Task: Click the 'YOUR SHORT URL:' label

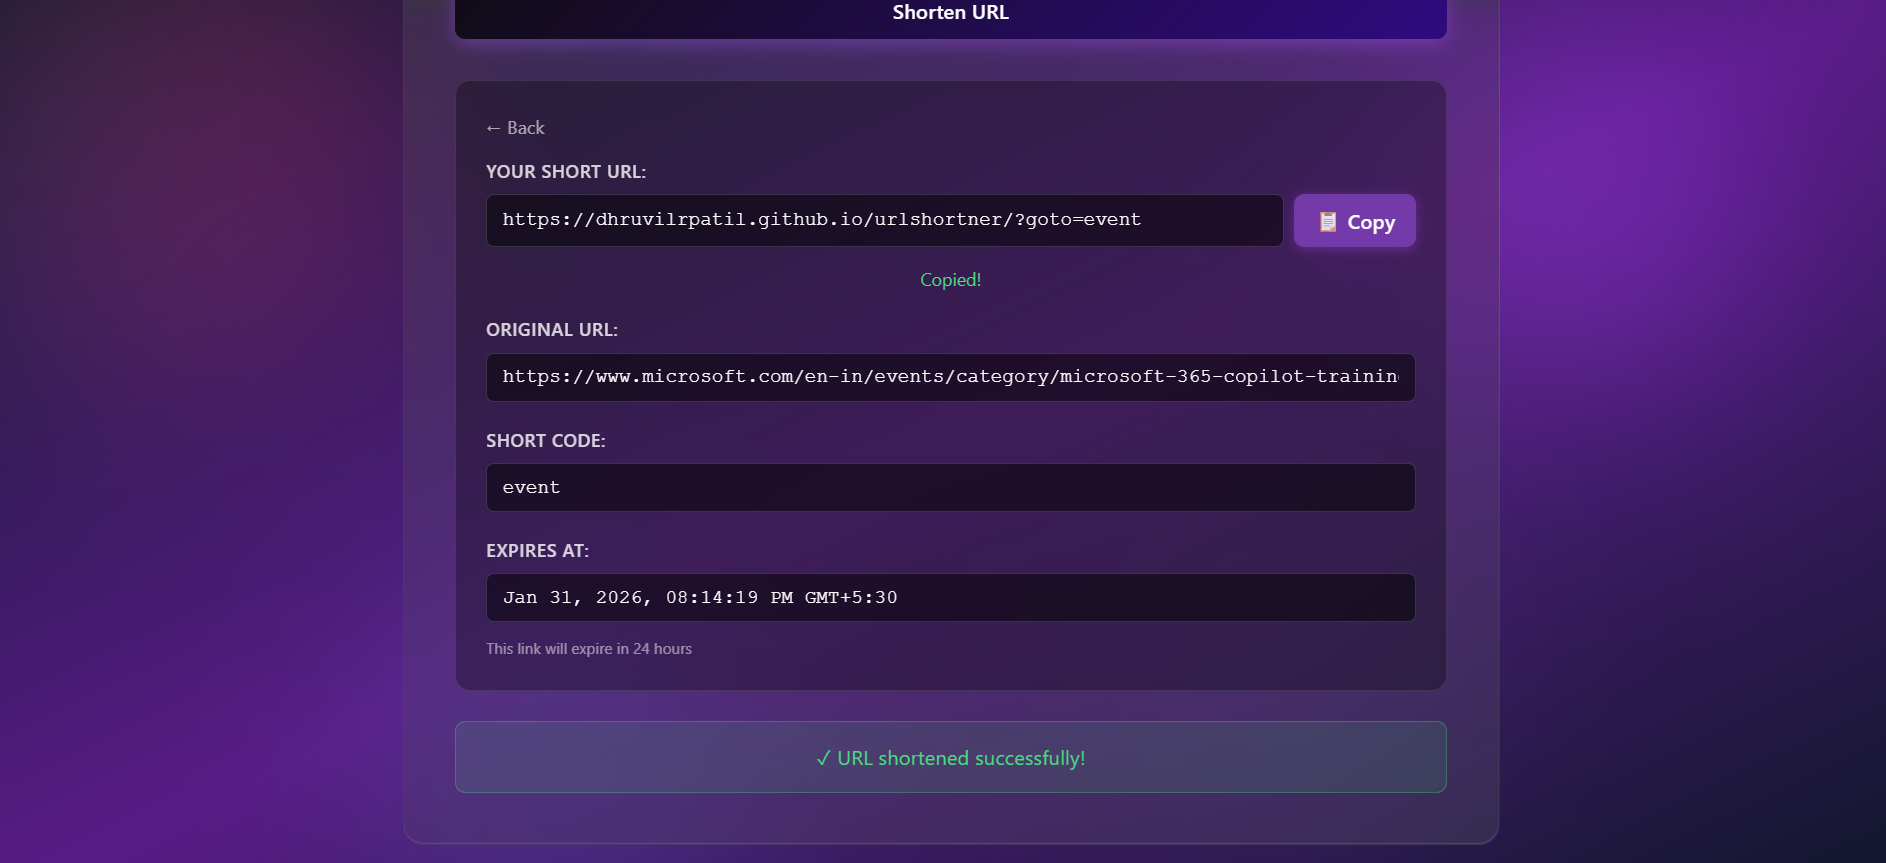Action: click(566, 172)
